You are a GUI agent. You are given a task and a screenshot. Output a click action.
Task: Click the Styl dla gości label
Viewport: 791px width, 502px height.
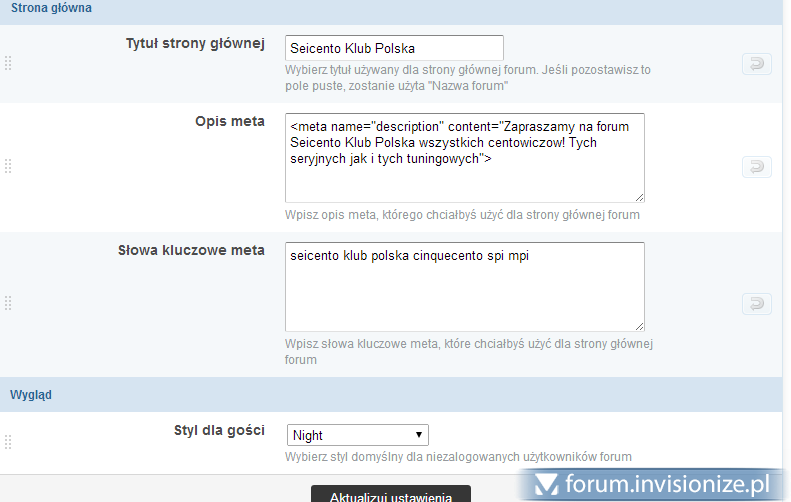219,430
